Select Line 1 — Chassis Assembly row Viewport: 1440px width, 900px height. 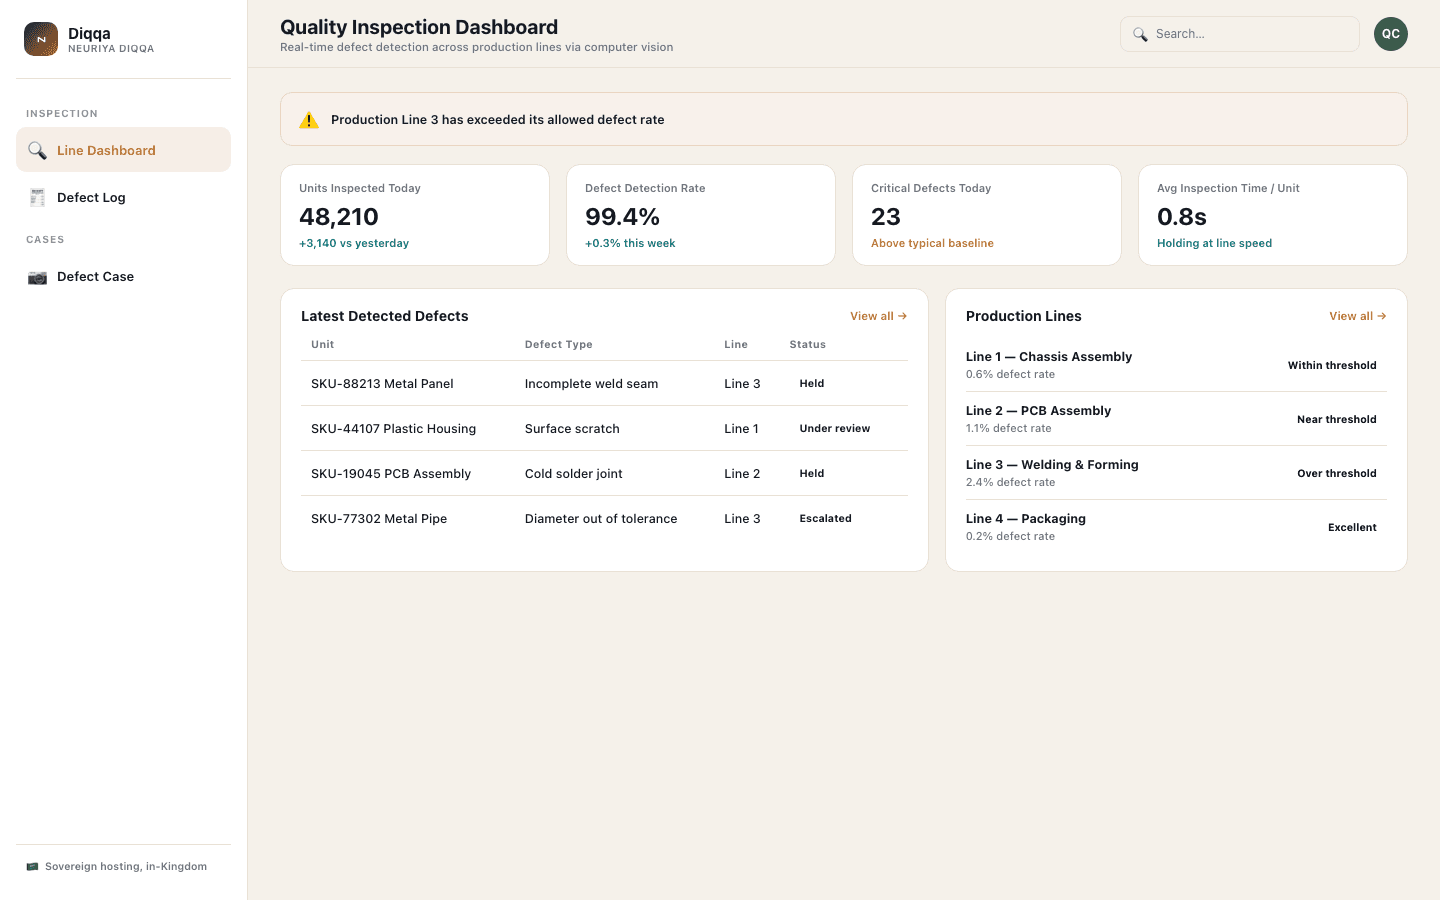click(x=1176, y=365)
